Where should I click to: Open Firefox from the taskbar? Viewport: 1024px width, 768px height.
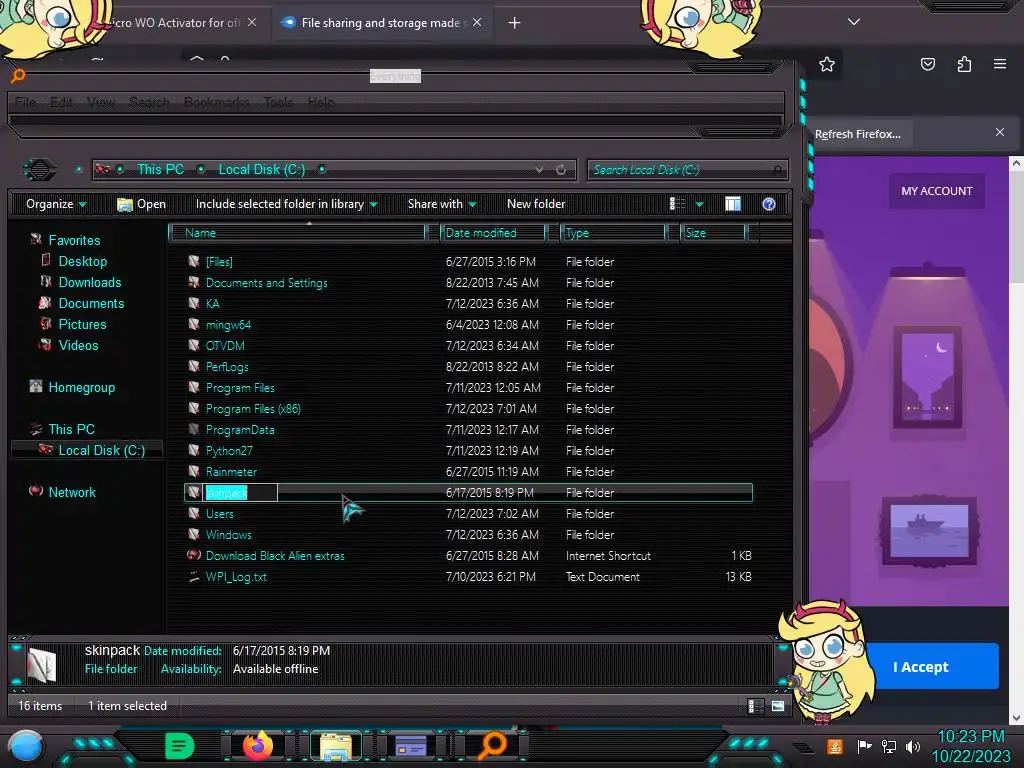pyautogui.click(x=258, y=745)
